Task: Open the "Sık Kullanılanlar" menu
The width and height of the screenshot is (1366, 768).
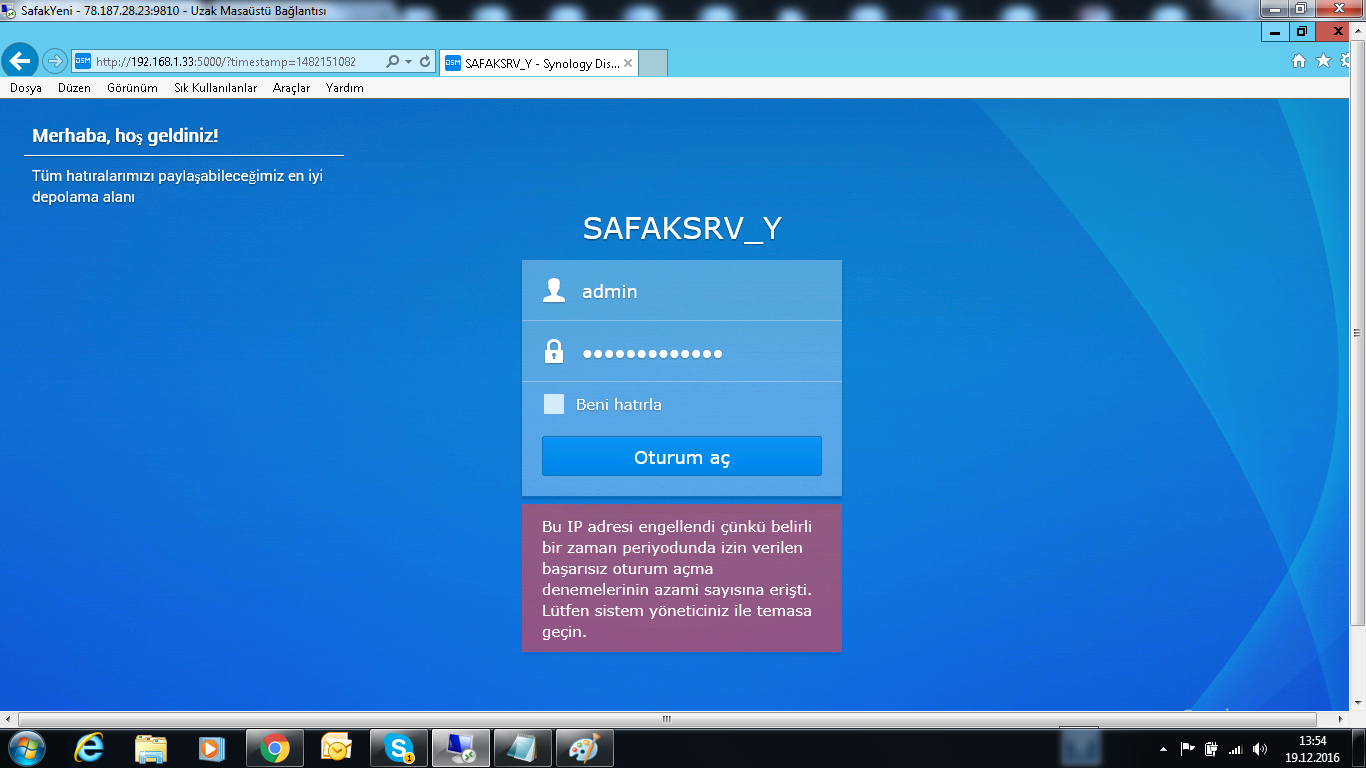Action: tap(215, 88)
